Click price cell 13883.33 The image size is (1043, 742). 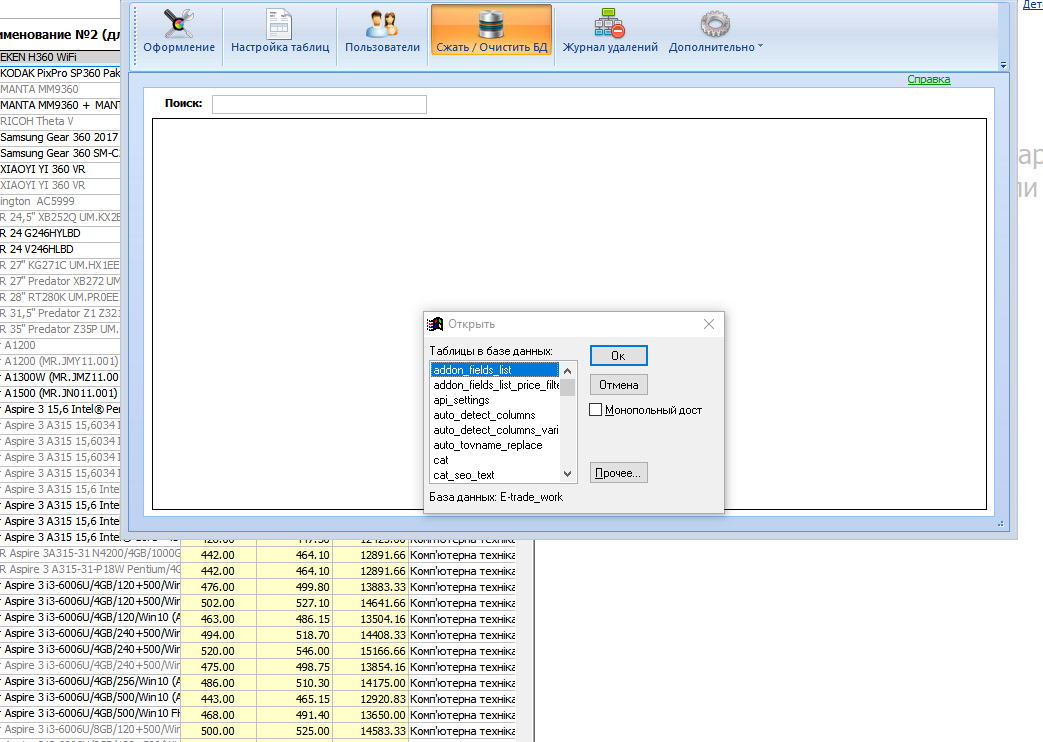tap(371, 587)
